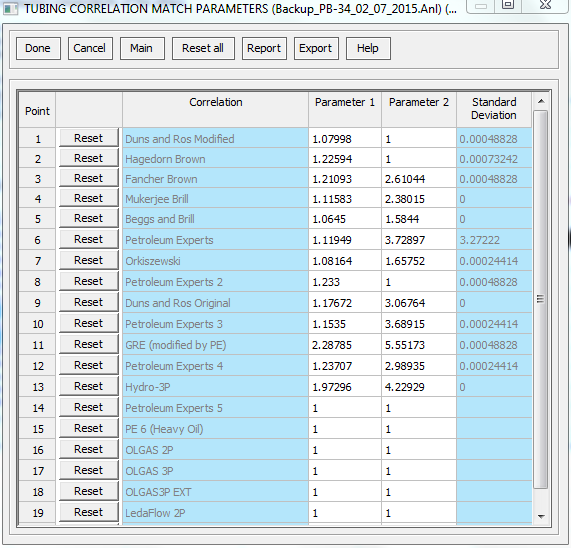Open the Help button
Image resolution: width=571 pixels, height=548 pixels.
point(368,48)
